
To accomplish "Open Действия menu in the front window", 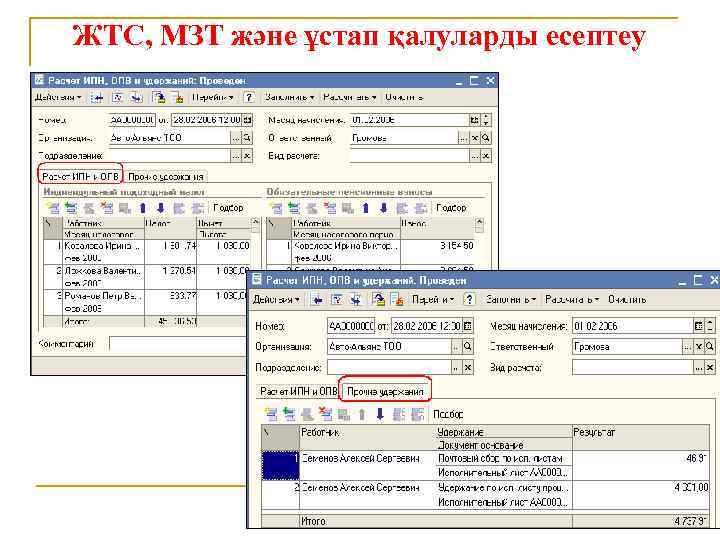I will point(276,299).
